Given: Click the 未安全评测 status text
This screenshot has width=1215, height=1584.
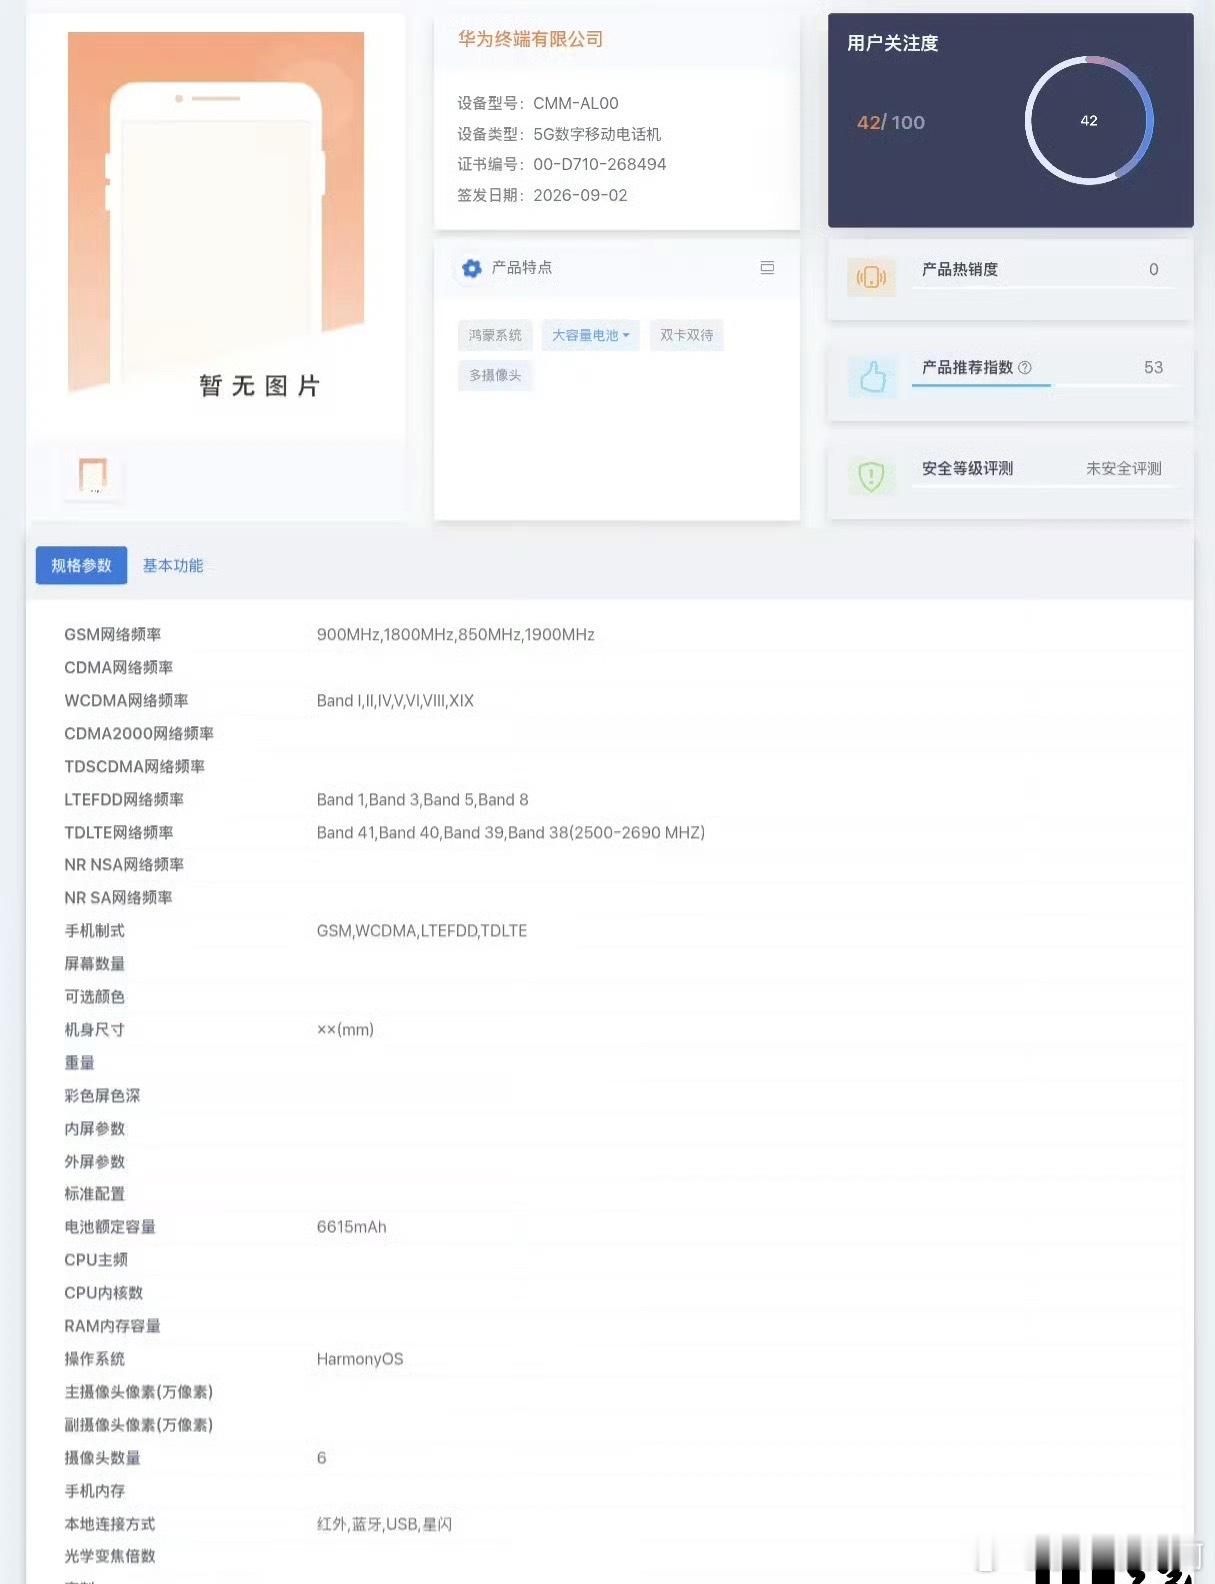Looking at the screenshot, I should (x=1124, y=468).
